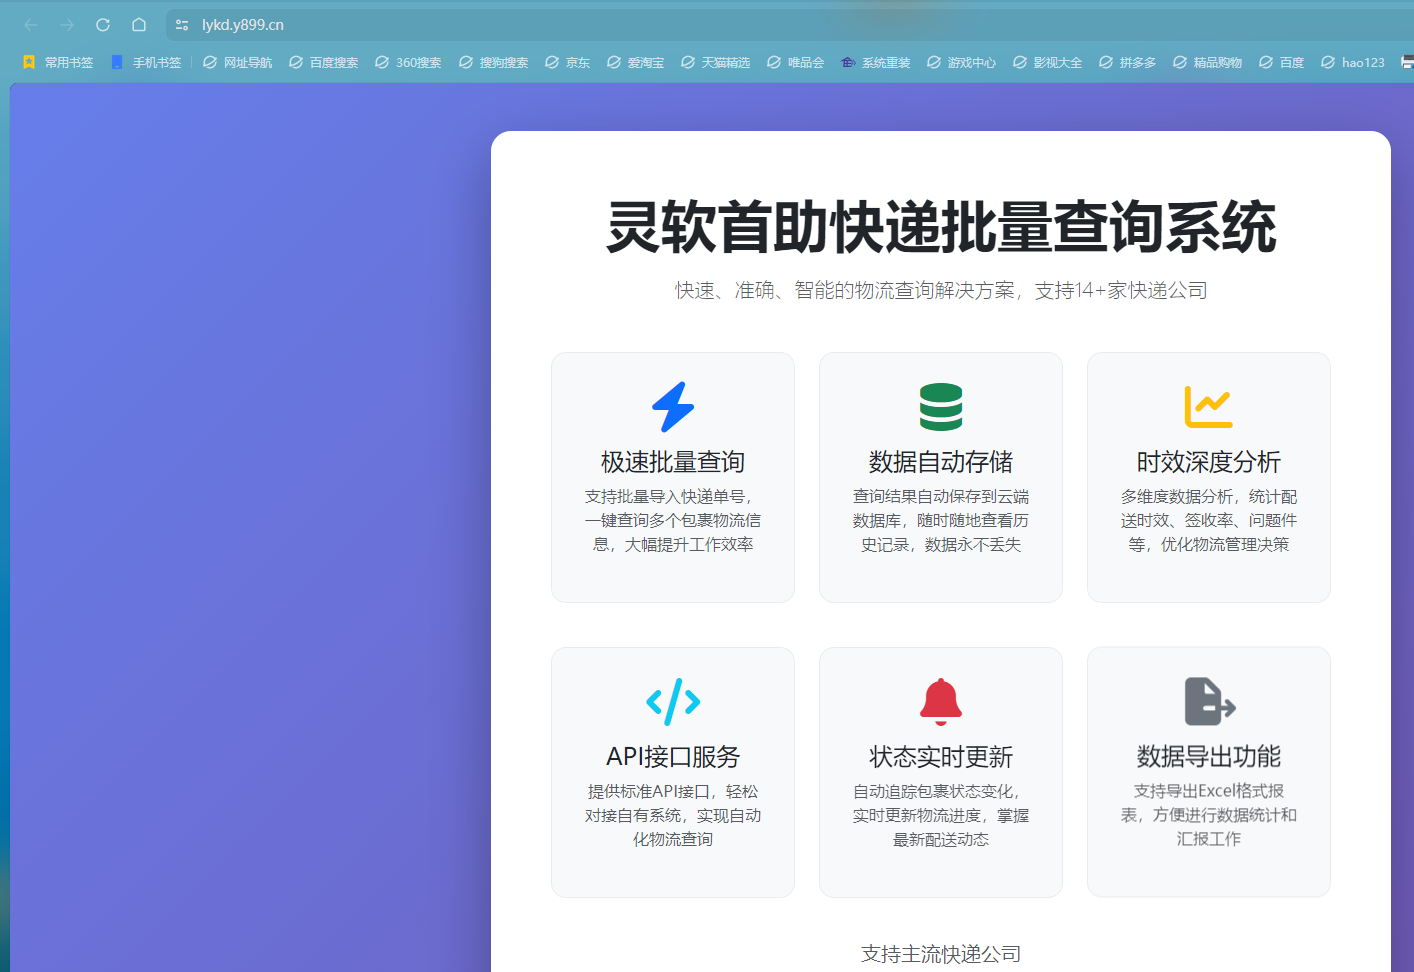1414x972 pixels.
Task: Click the green database storage icon
Action: click(941, 407)
